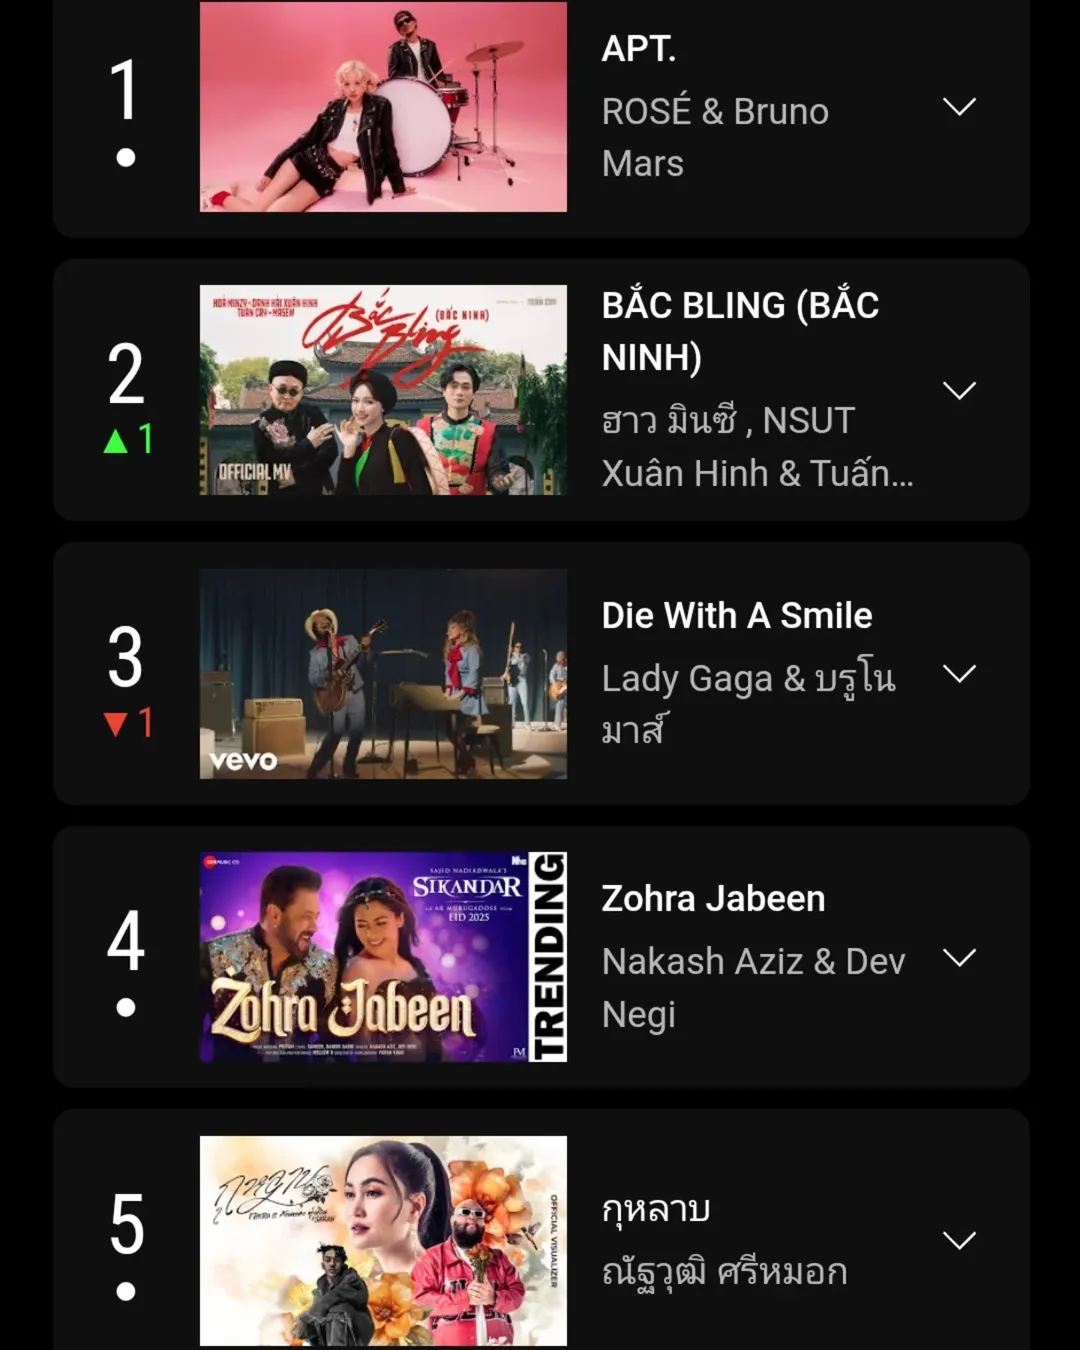1080x1350 pixels.
Task: Select Nakash Aziz & Dev Negi artist
Action: pyautogui.click(x=753, y=987)
